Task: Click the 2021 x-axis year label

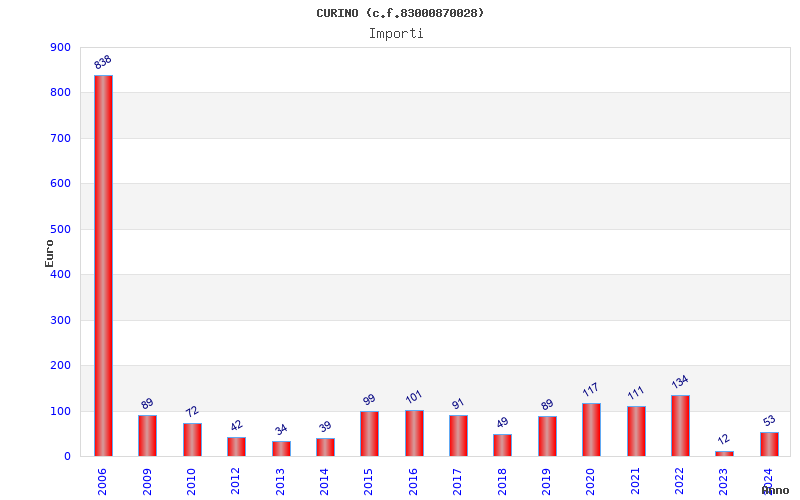Action: click(635, 482)
